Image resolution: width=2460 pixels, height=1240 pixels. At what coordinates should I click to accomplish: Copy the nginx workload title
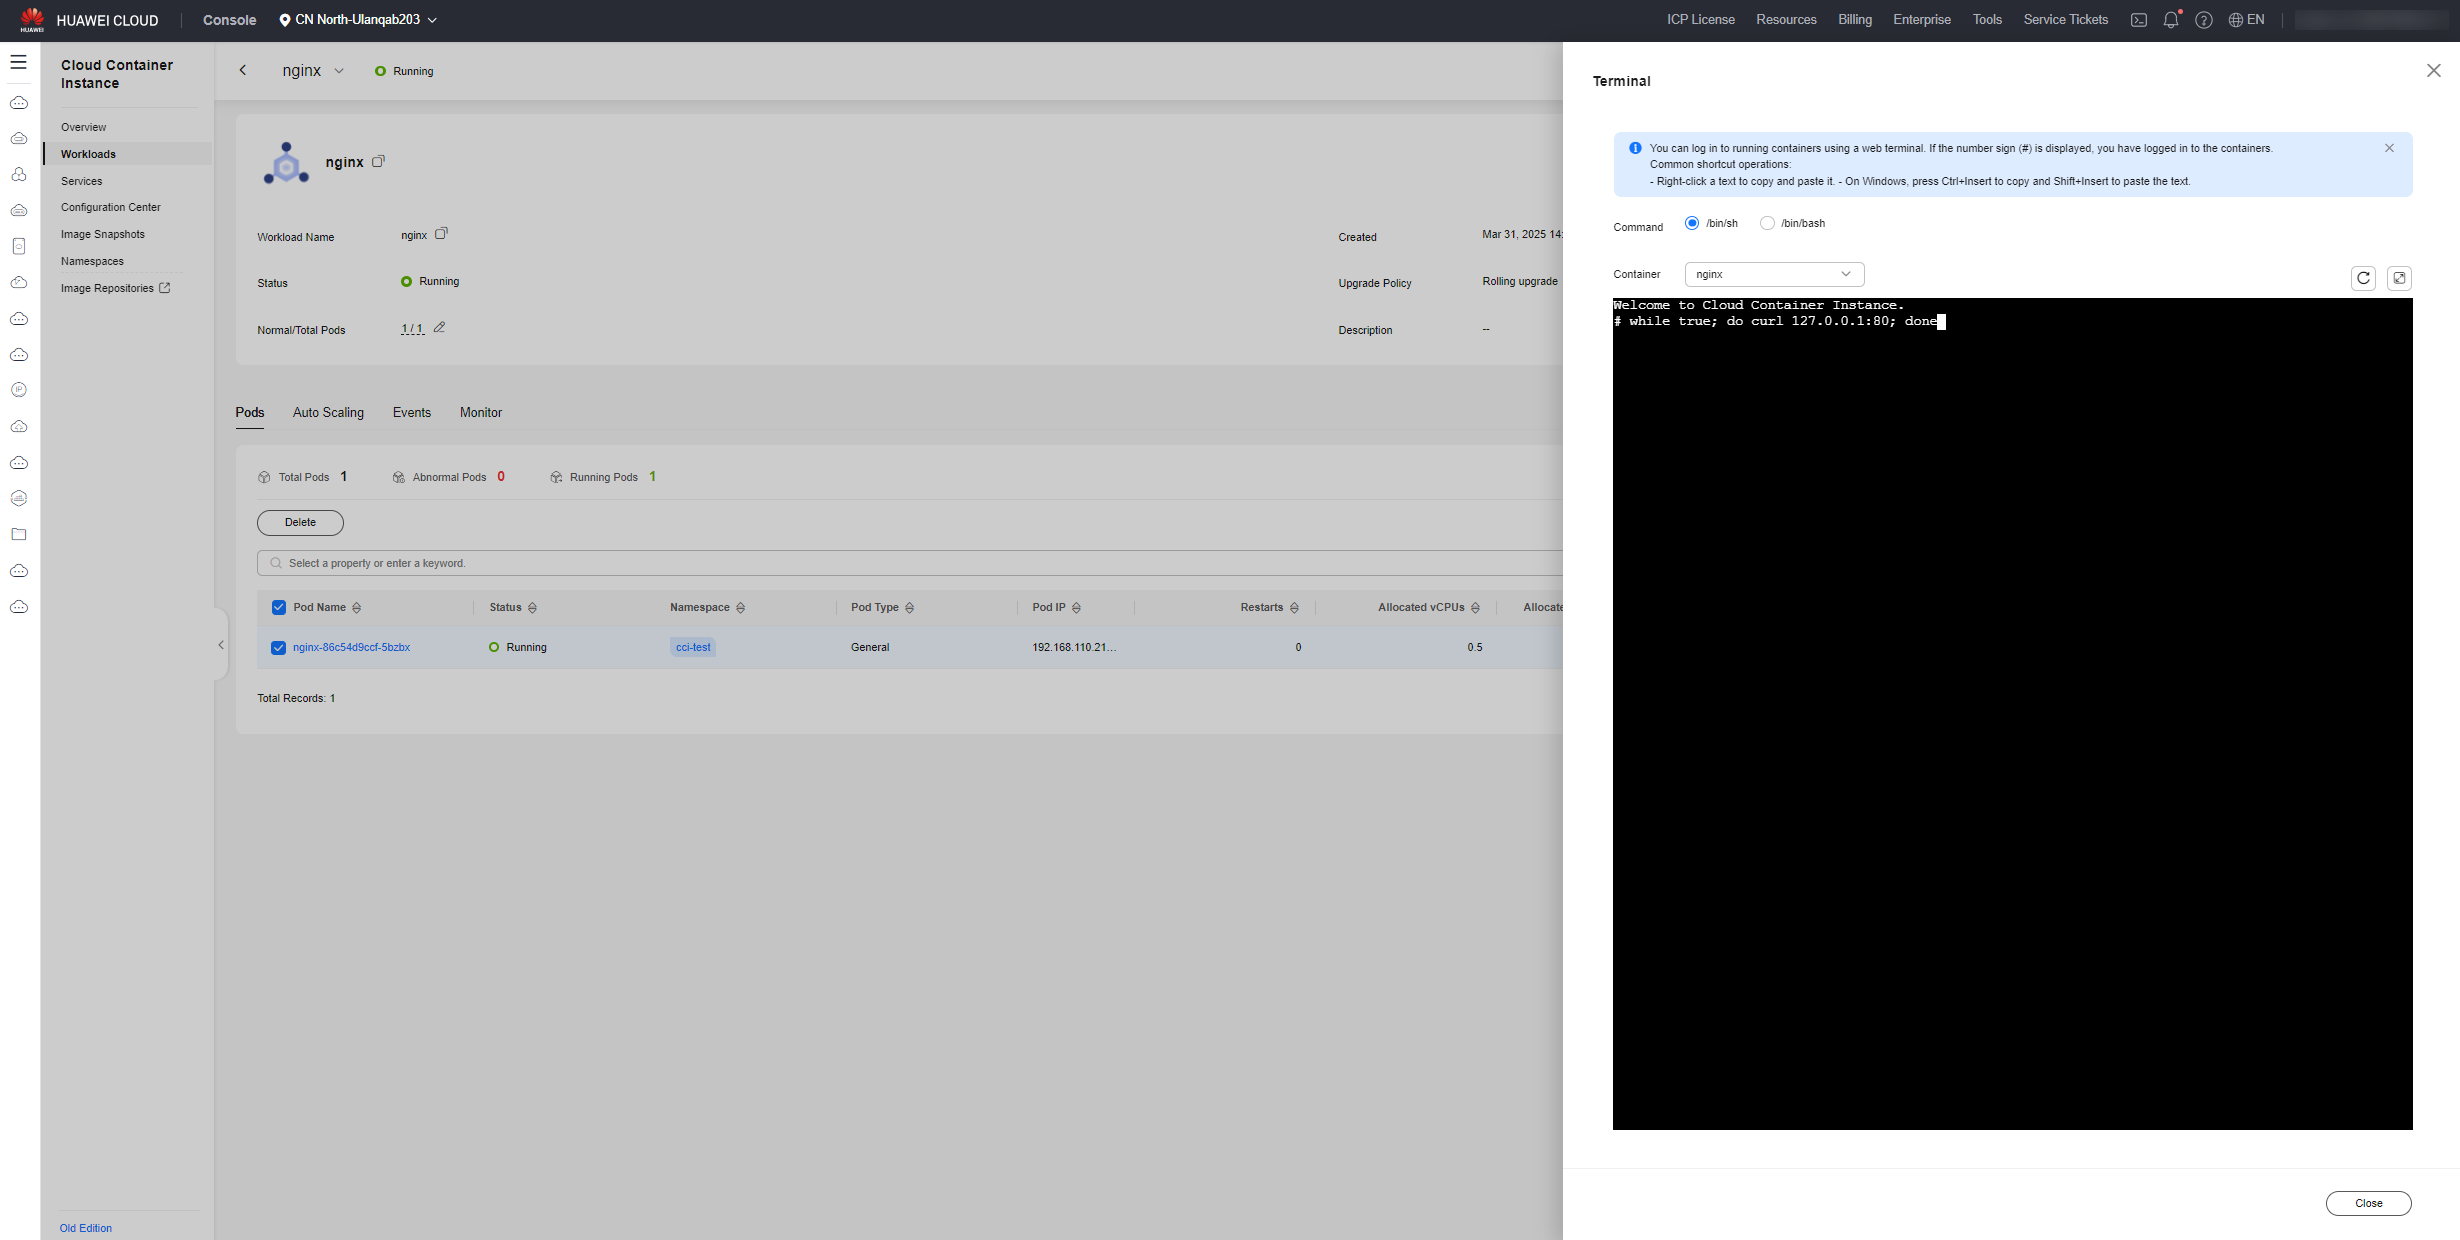click(x=378, y=161)
